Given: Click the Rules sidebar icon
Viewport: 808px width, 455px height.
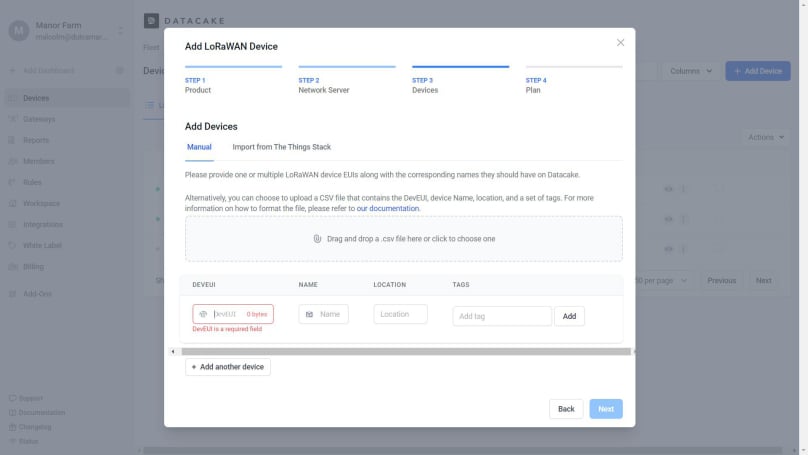Looking at the screenshot, I should click(x=13, y=182).
